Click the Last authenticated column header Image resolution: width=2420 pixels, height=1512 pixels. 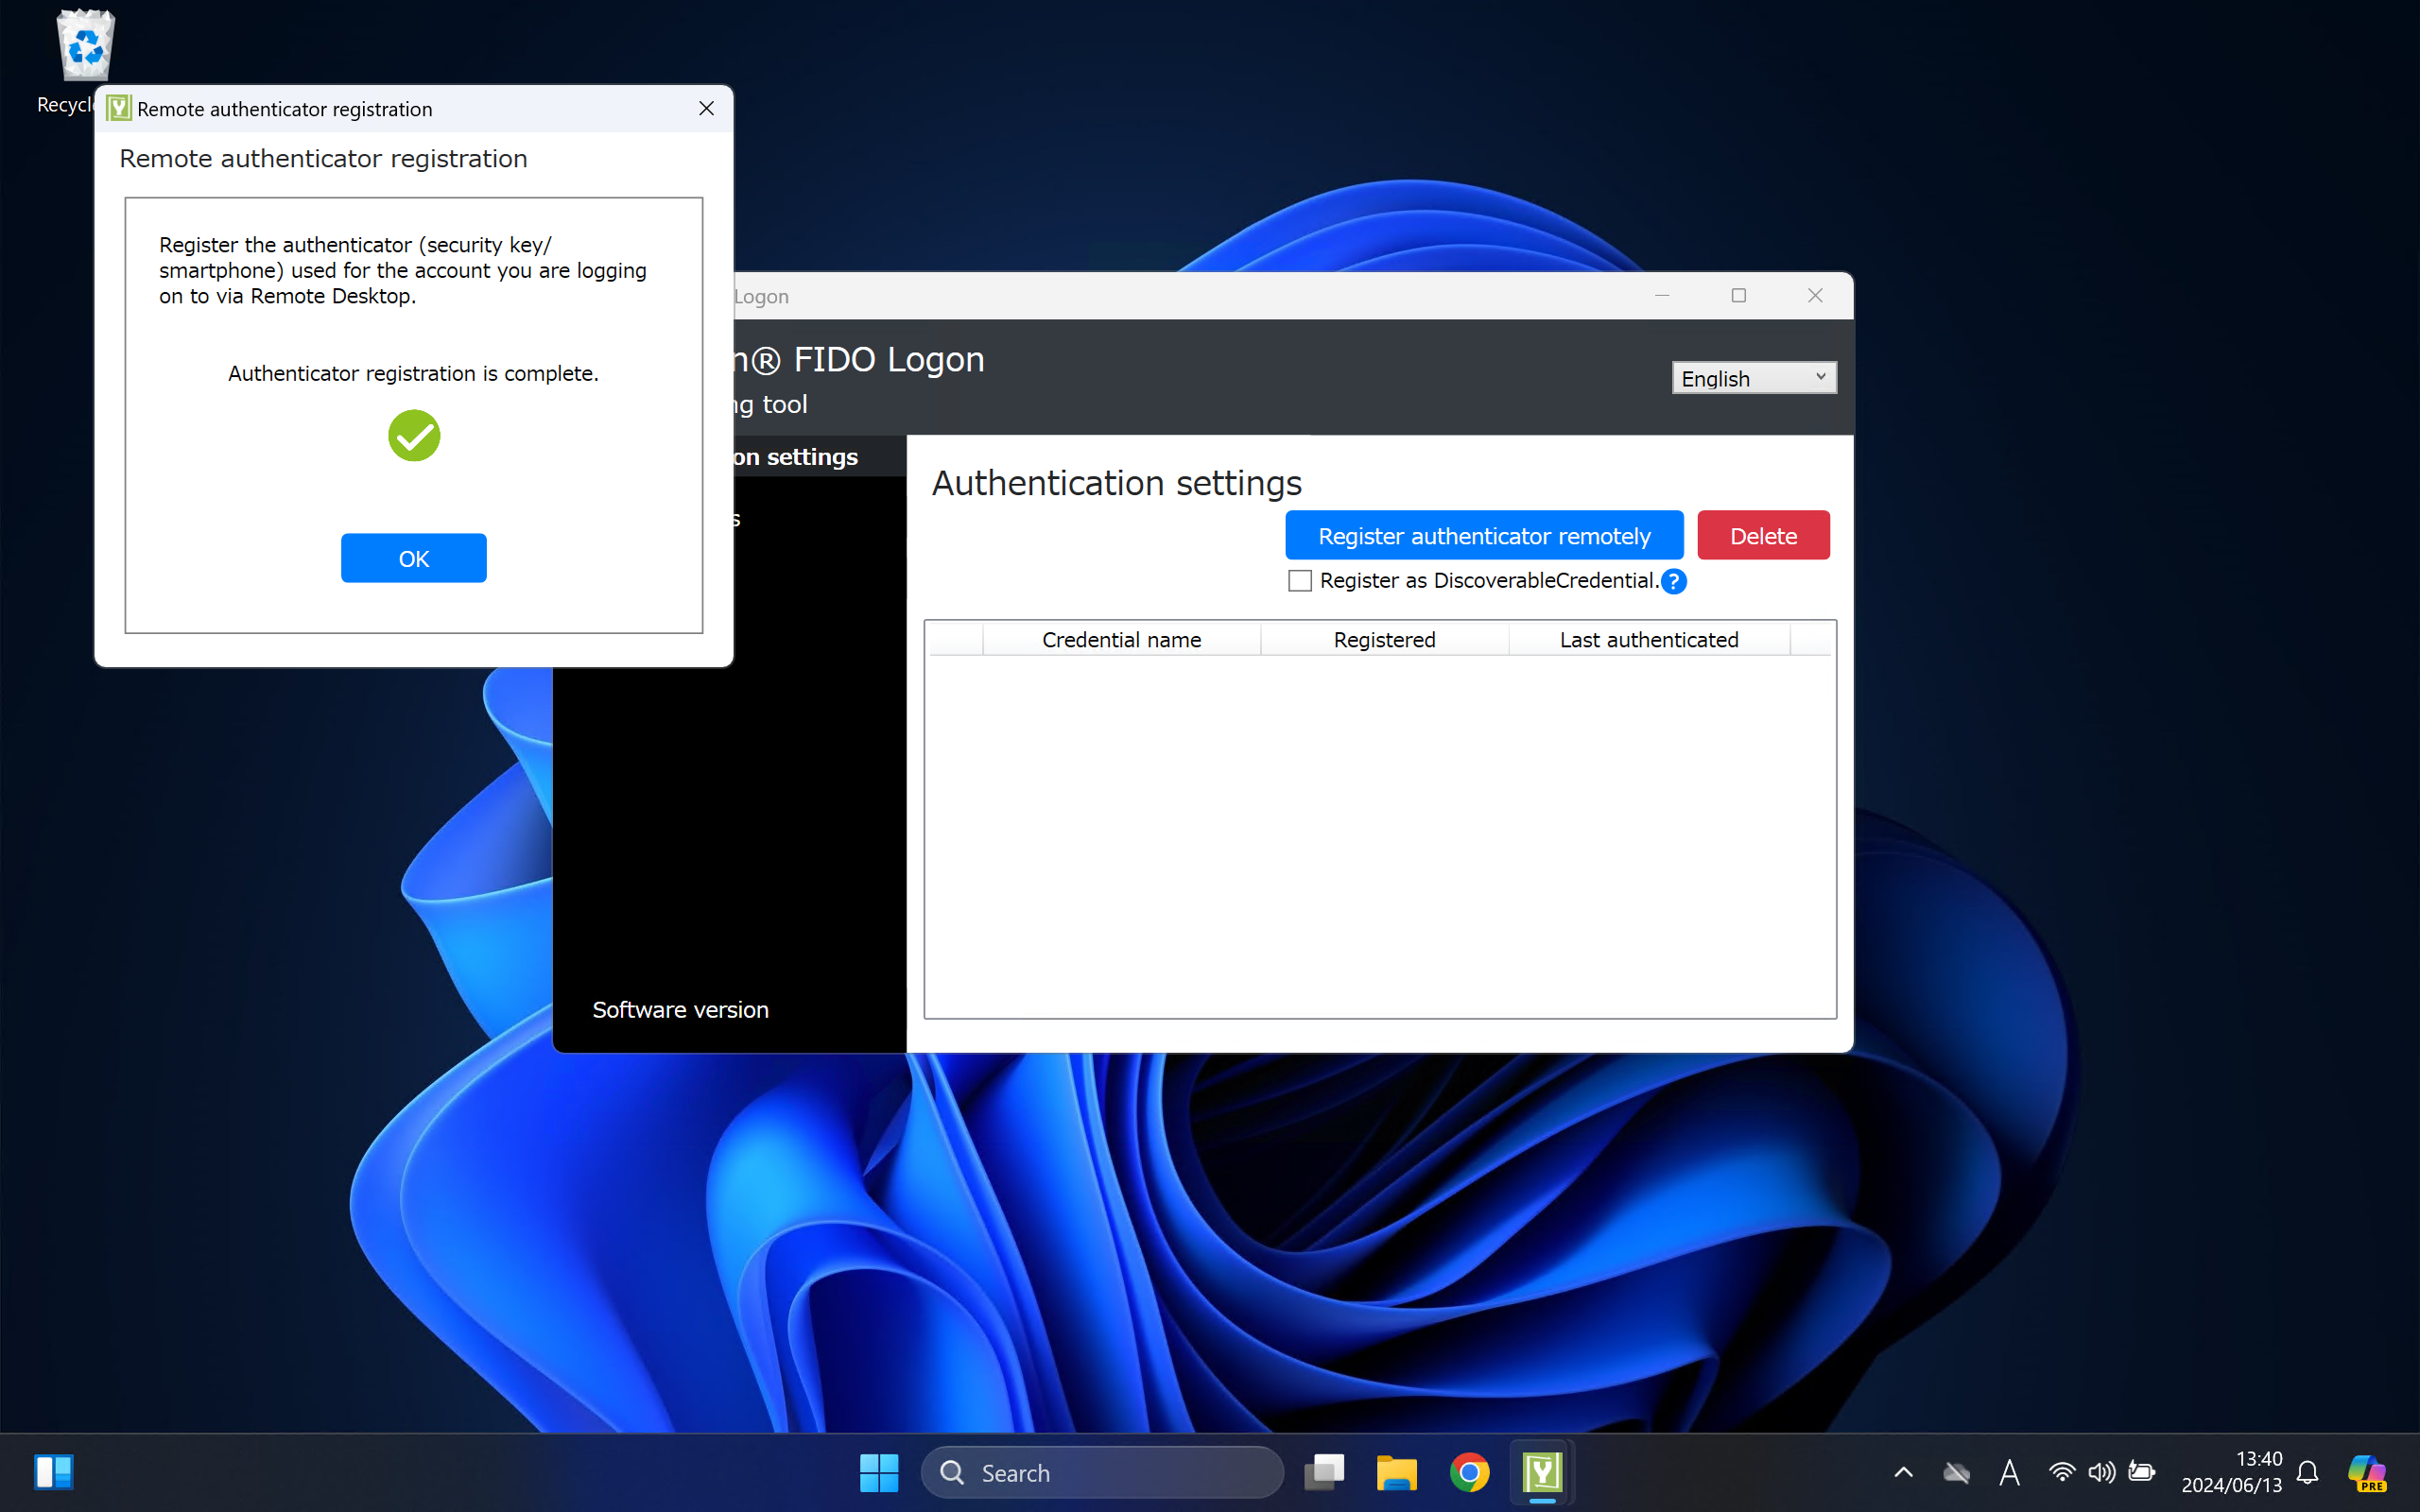[x=1649, y=640]
